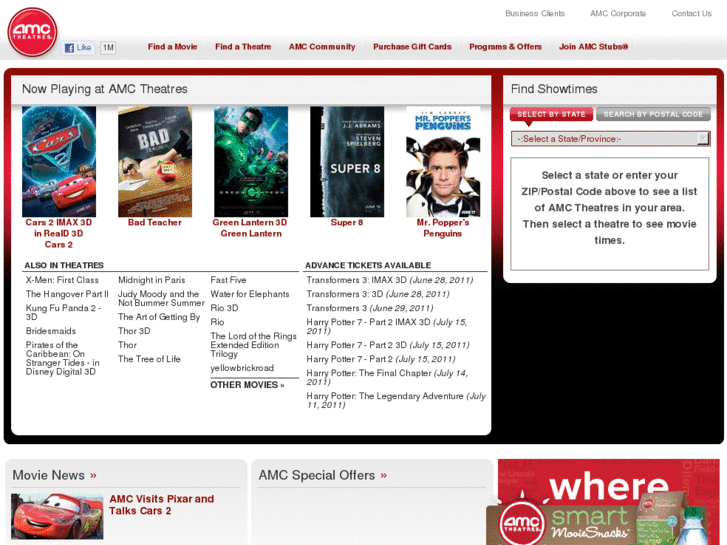
Task: Open Harry Potter: The Legendary Adventure
Action: pyautogui.click(x=396, y=400)
